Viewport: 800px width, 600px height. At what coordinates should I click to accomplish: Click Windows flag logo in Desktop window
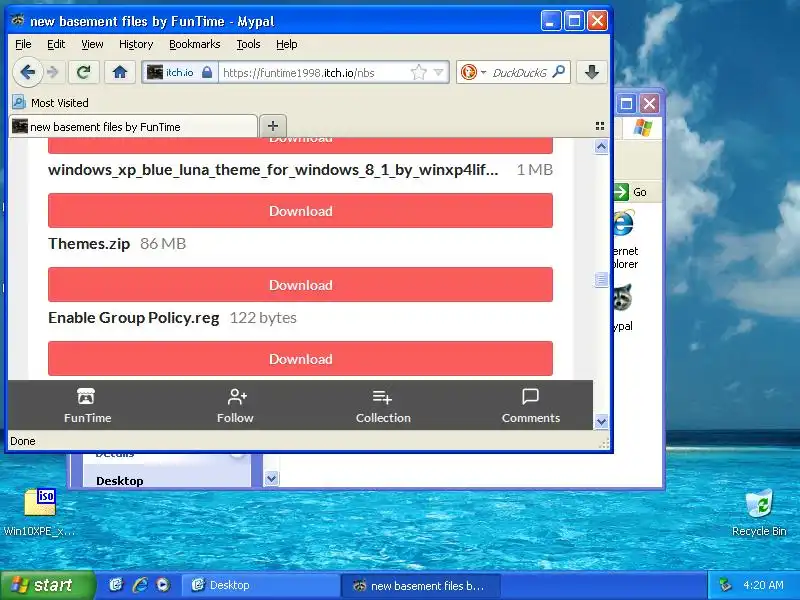(x=643, y=128)
